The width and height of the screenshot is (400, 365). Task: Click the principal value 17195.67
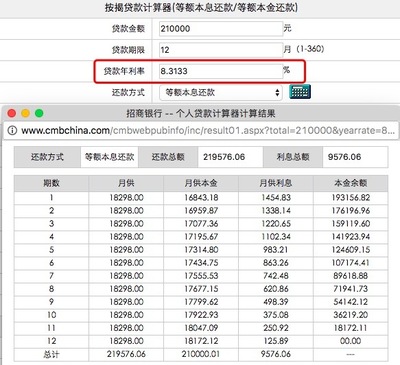pyautogui.click(x=201, y=237)
